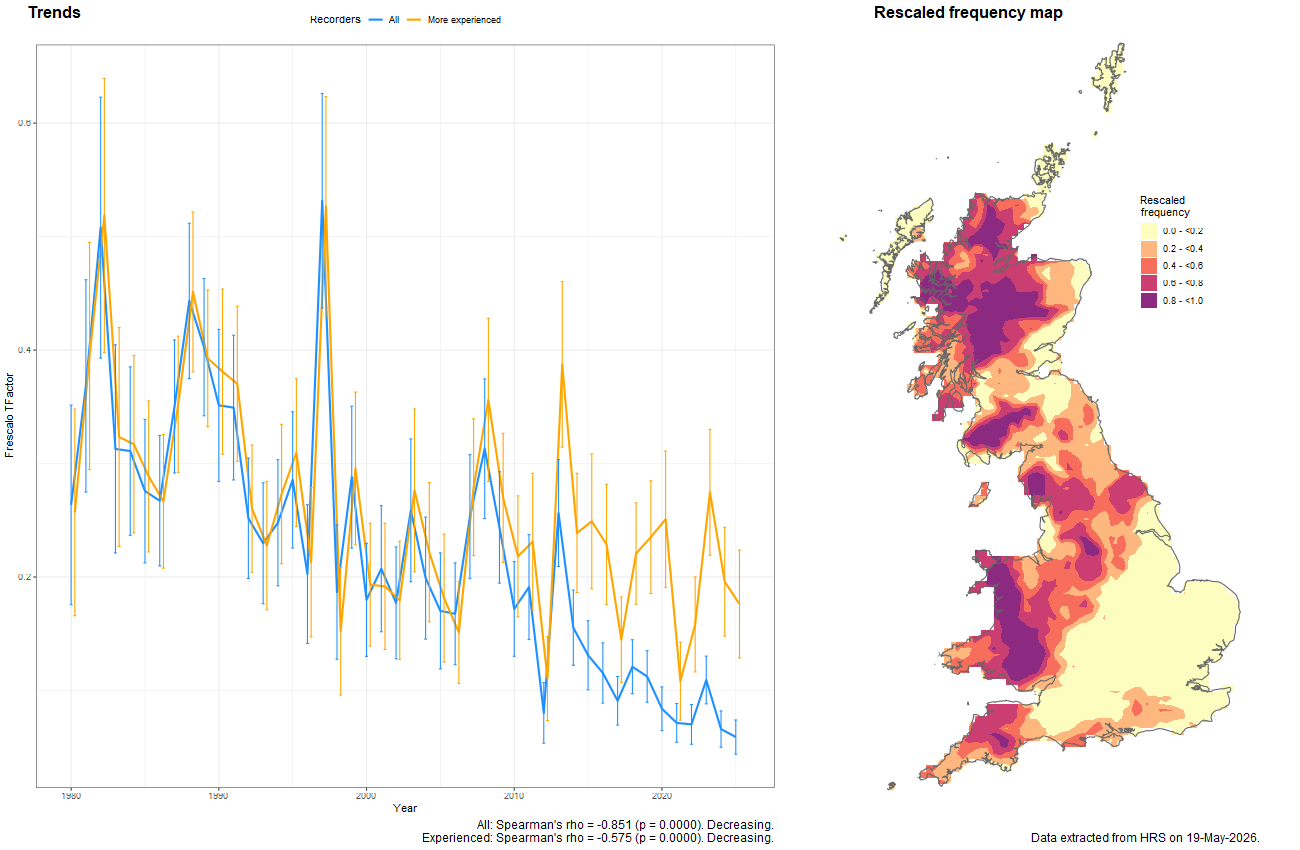Viewport: 1300px width, 850px height.
Task: Click the 'More experienced' legend text
Action: [464, 20]
